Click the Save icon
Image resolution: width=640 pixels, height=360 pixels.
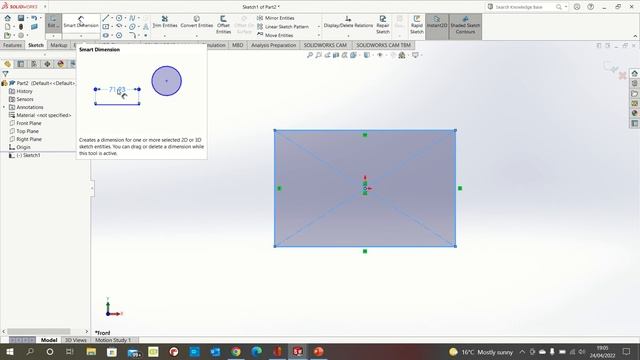click(21, 18)
